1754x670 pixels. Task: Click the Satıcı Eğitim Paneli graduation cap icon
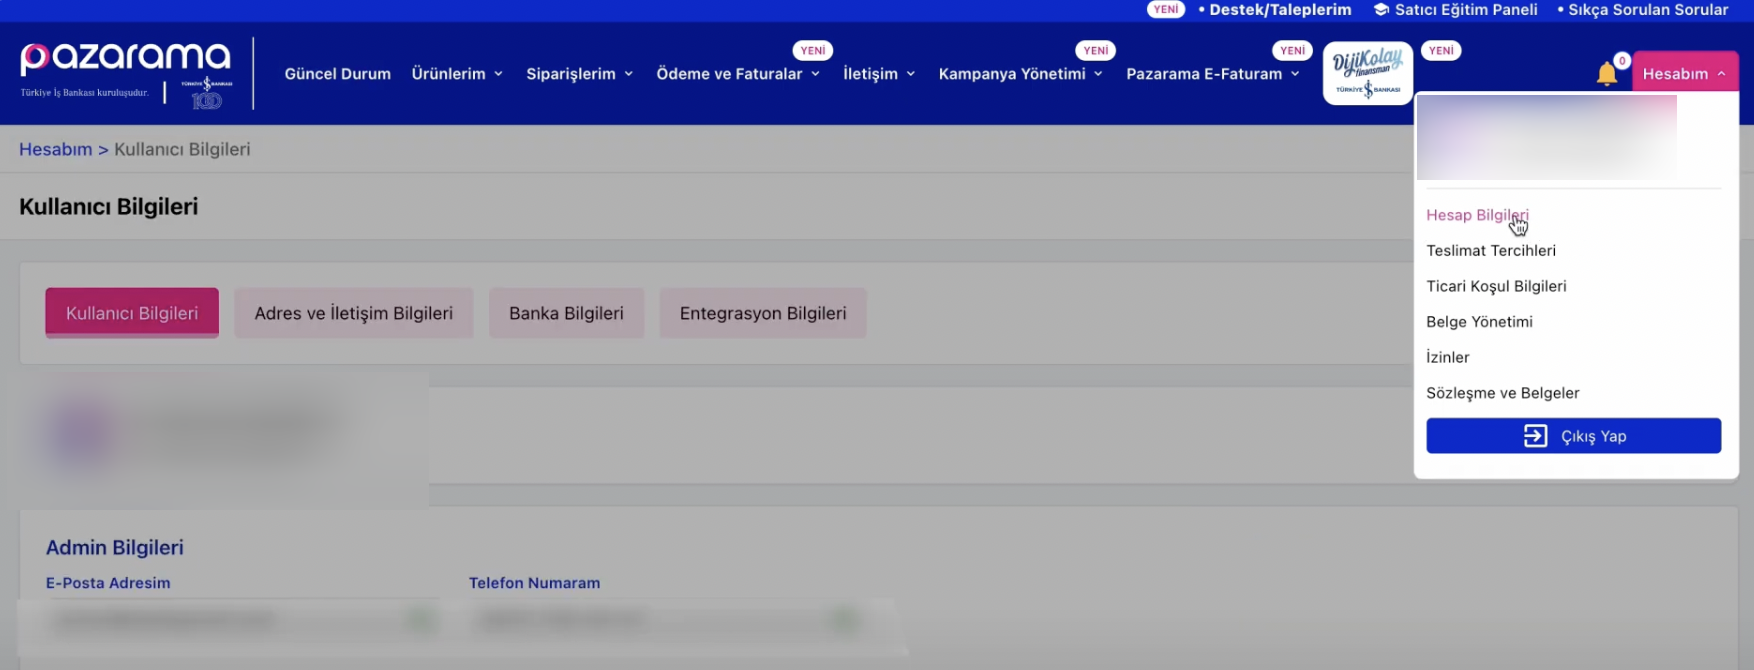(1381, 10)
